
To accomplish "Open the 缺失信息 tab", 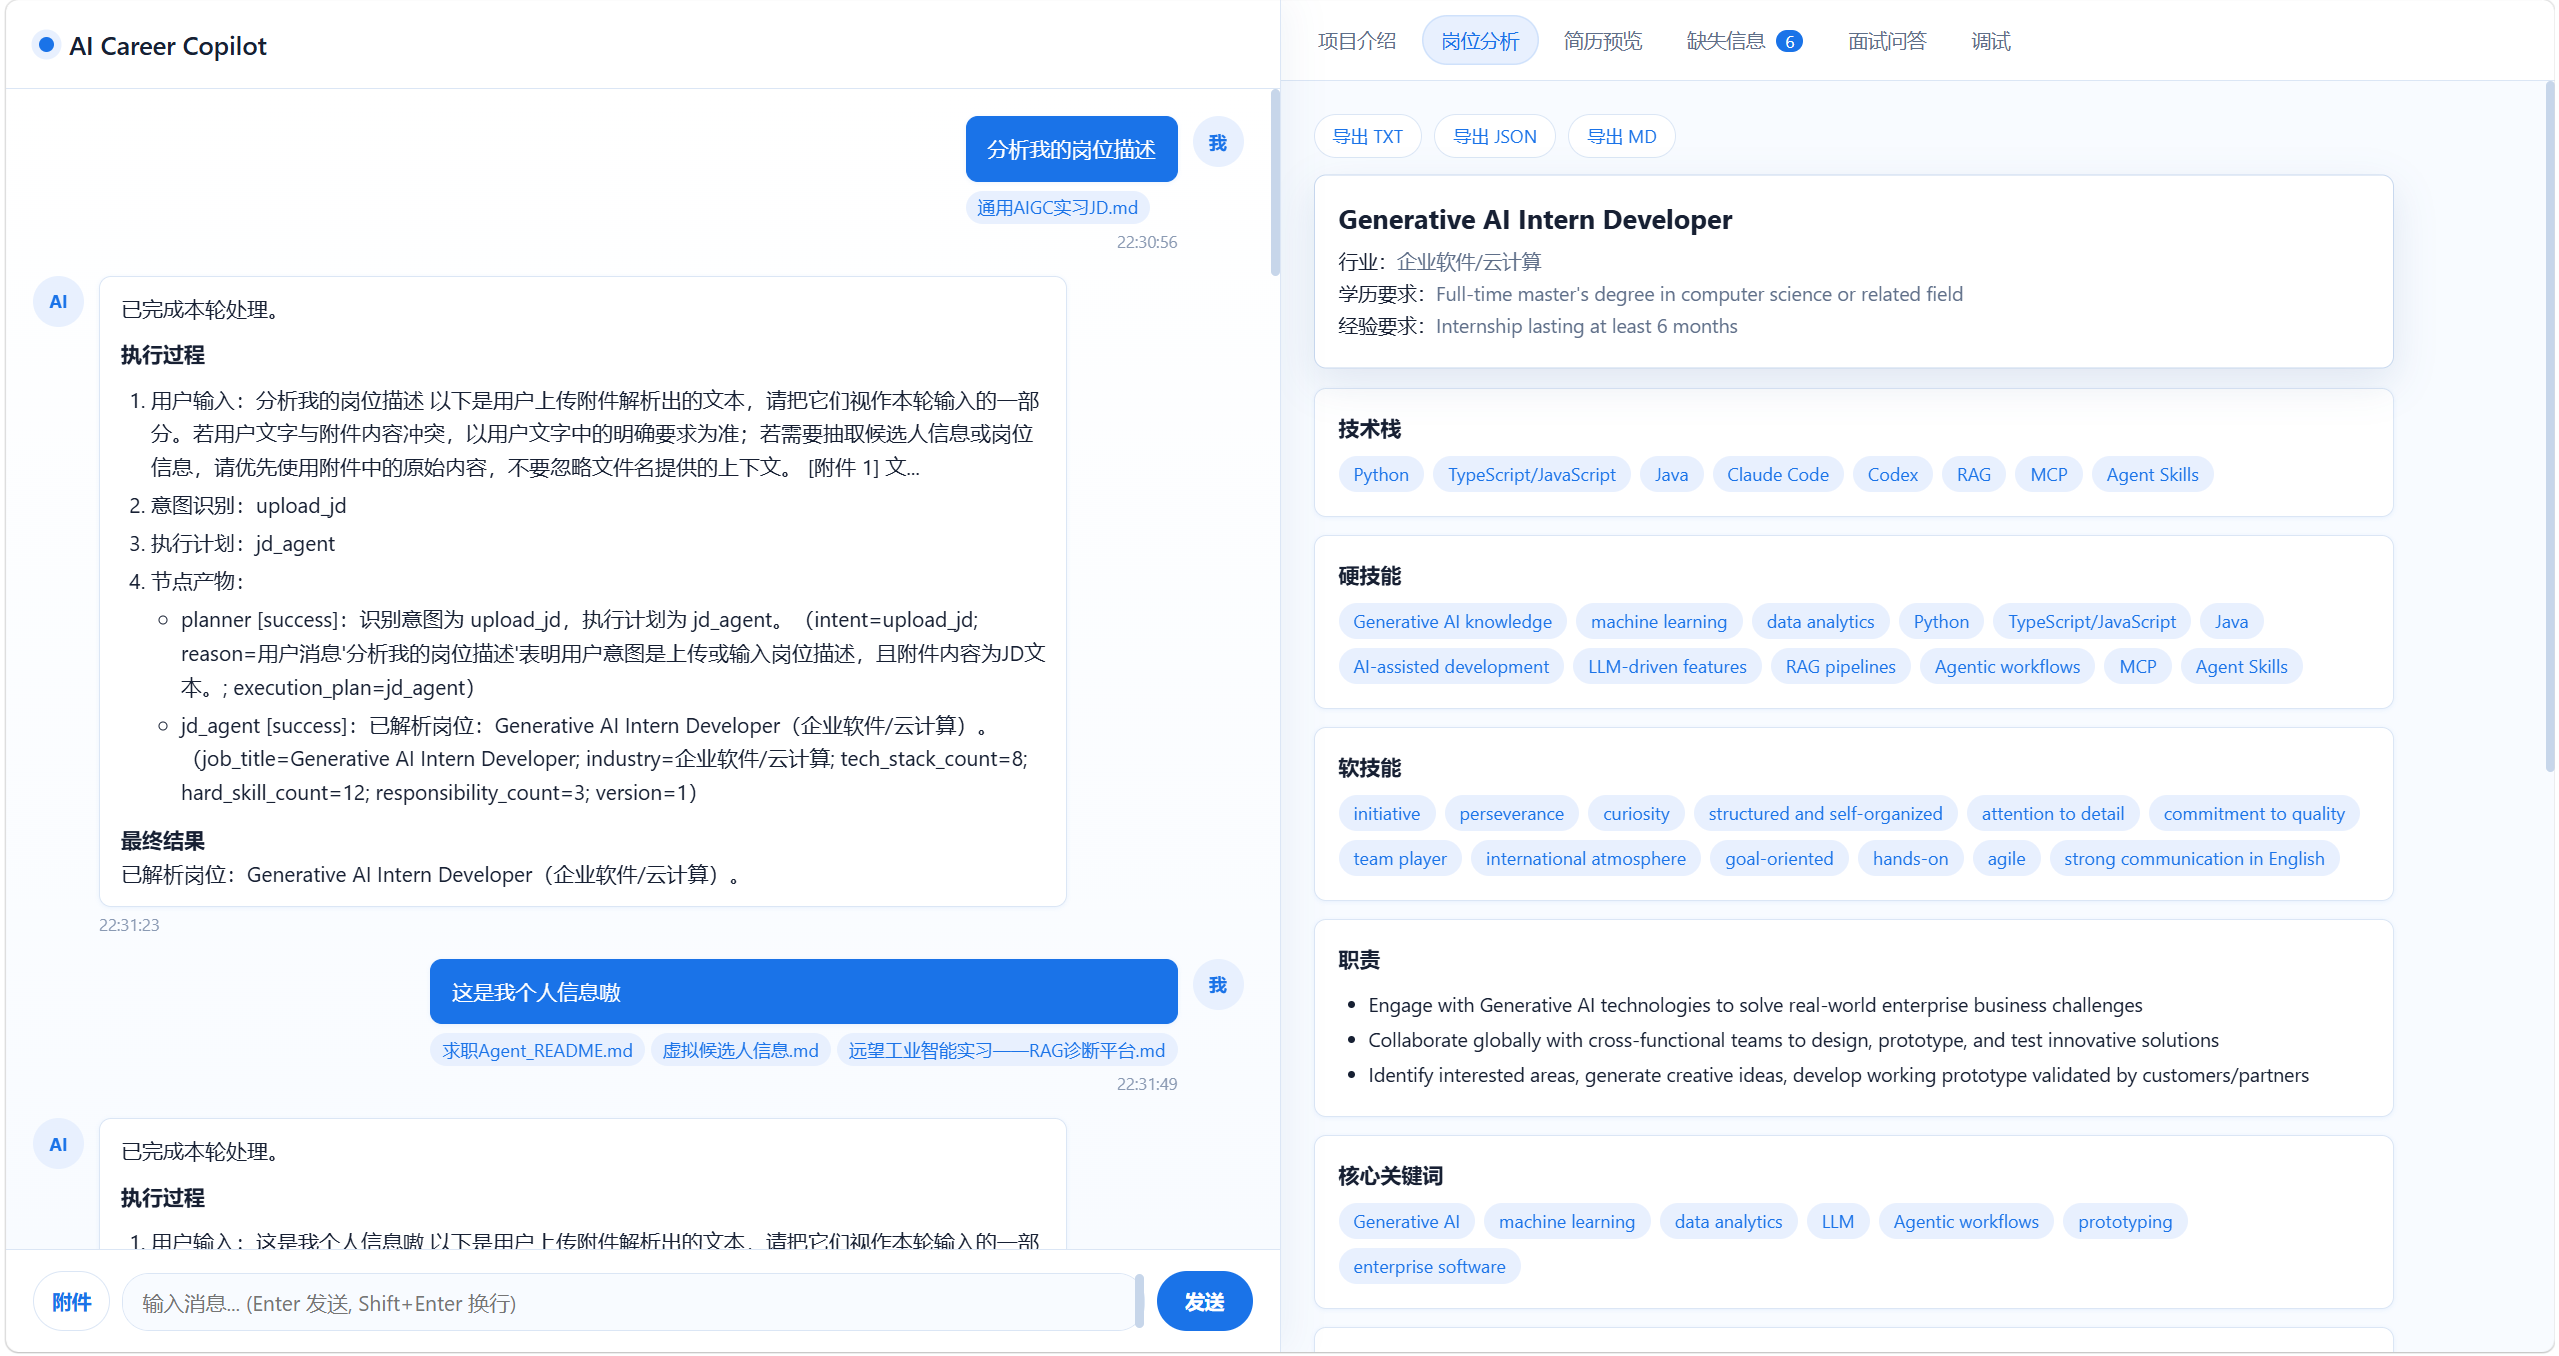I will pyautogui.click(x=1744, y=41).
